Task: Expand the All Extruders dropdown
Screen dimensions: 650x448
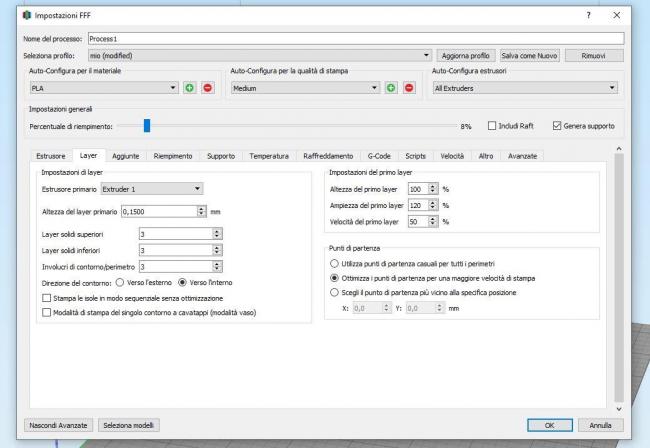Action: tap(525, 88)
